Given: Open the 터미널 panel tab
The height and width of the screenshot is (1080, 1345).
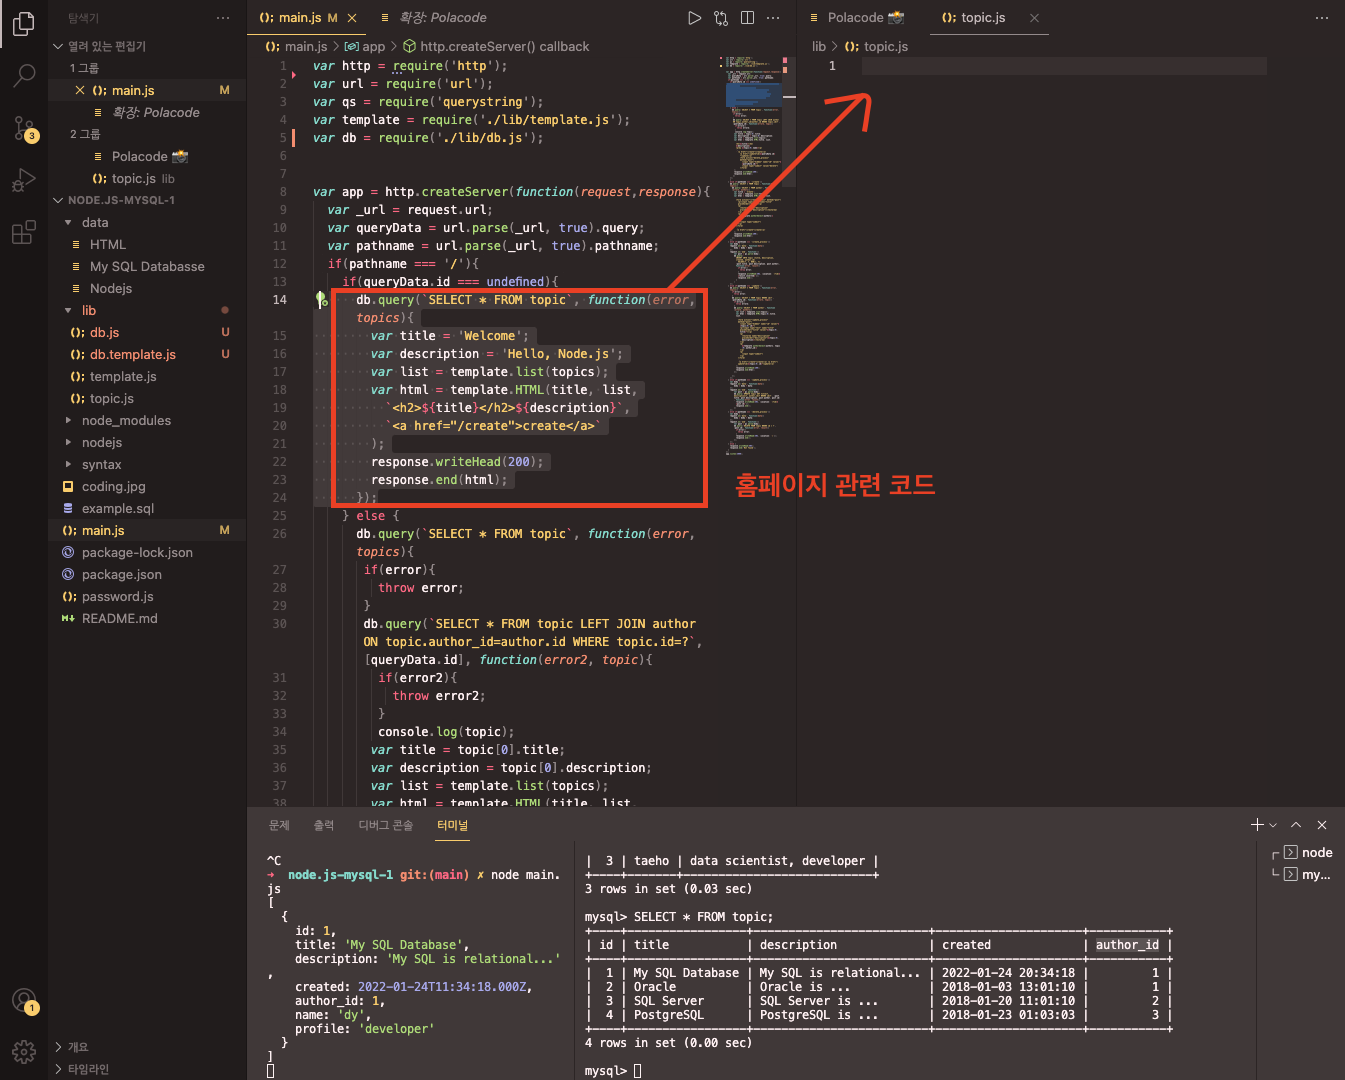Looking at the screenshot, I should point(452,825).
